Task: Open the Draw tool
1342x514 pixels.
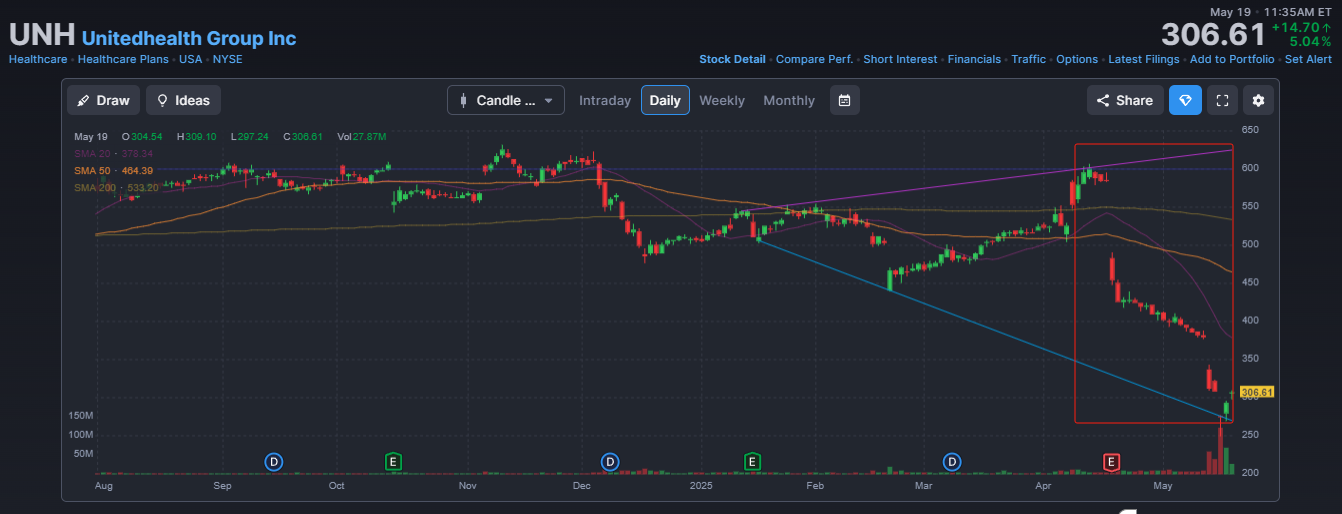Action: [x=103, y=100]
